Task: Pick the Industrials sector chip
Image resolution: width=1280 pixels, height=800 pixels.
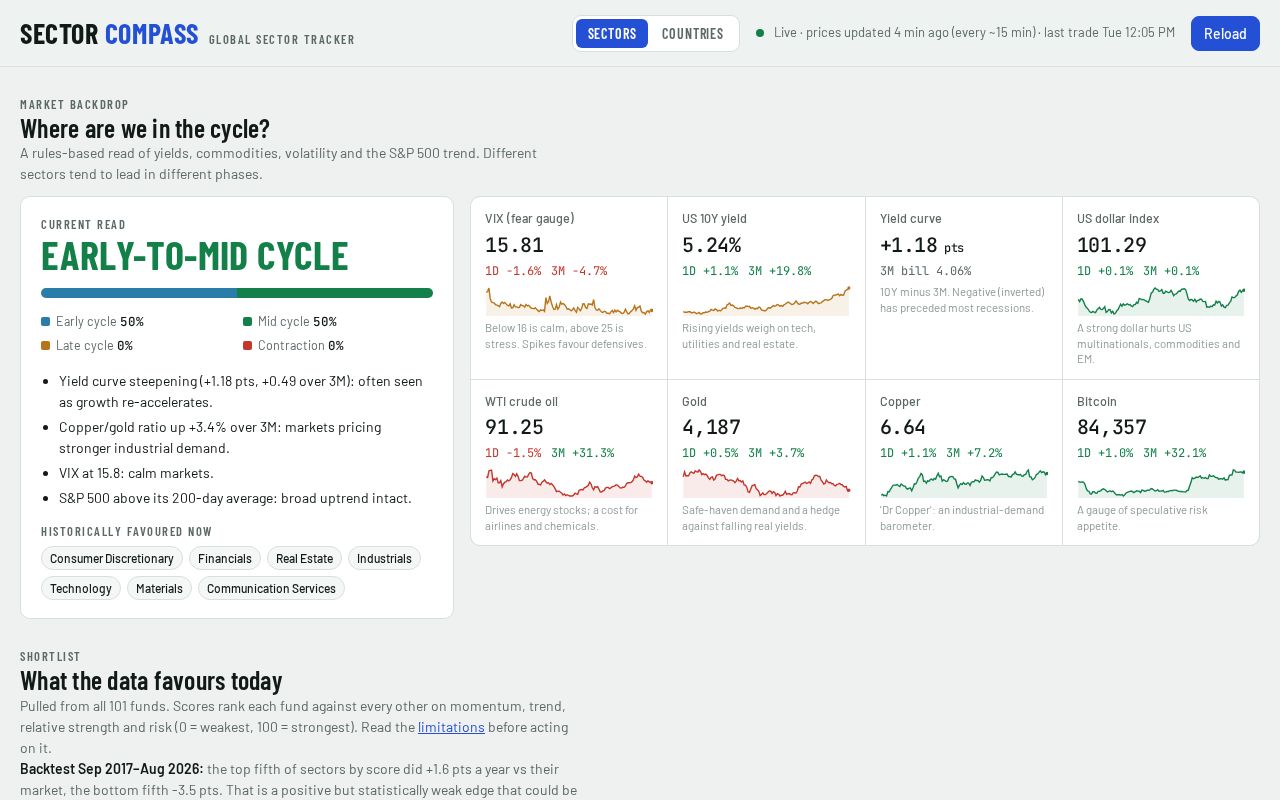Action: point(384,558)
